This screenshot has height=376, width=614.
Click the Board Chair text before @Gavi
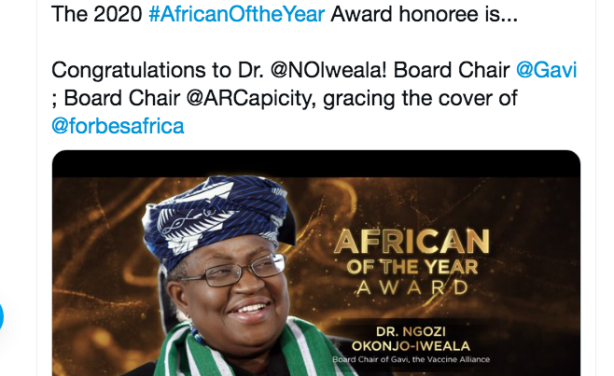coord(451,70)
